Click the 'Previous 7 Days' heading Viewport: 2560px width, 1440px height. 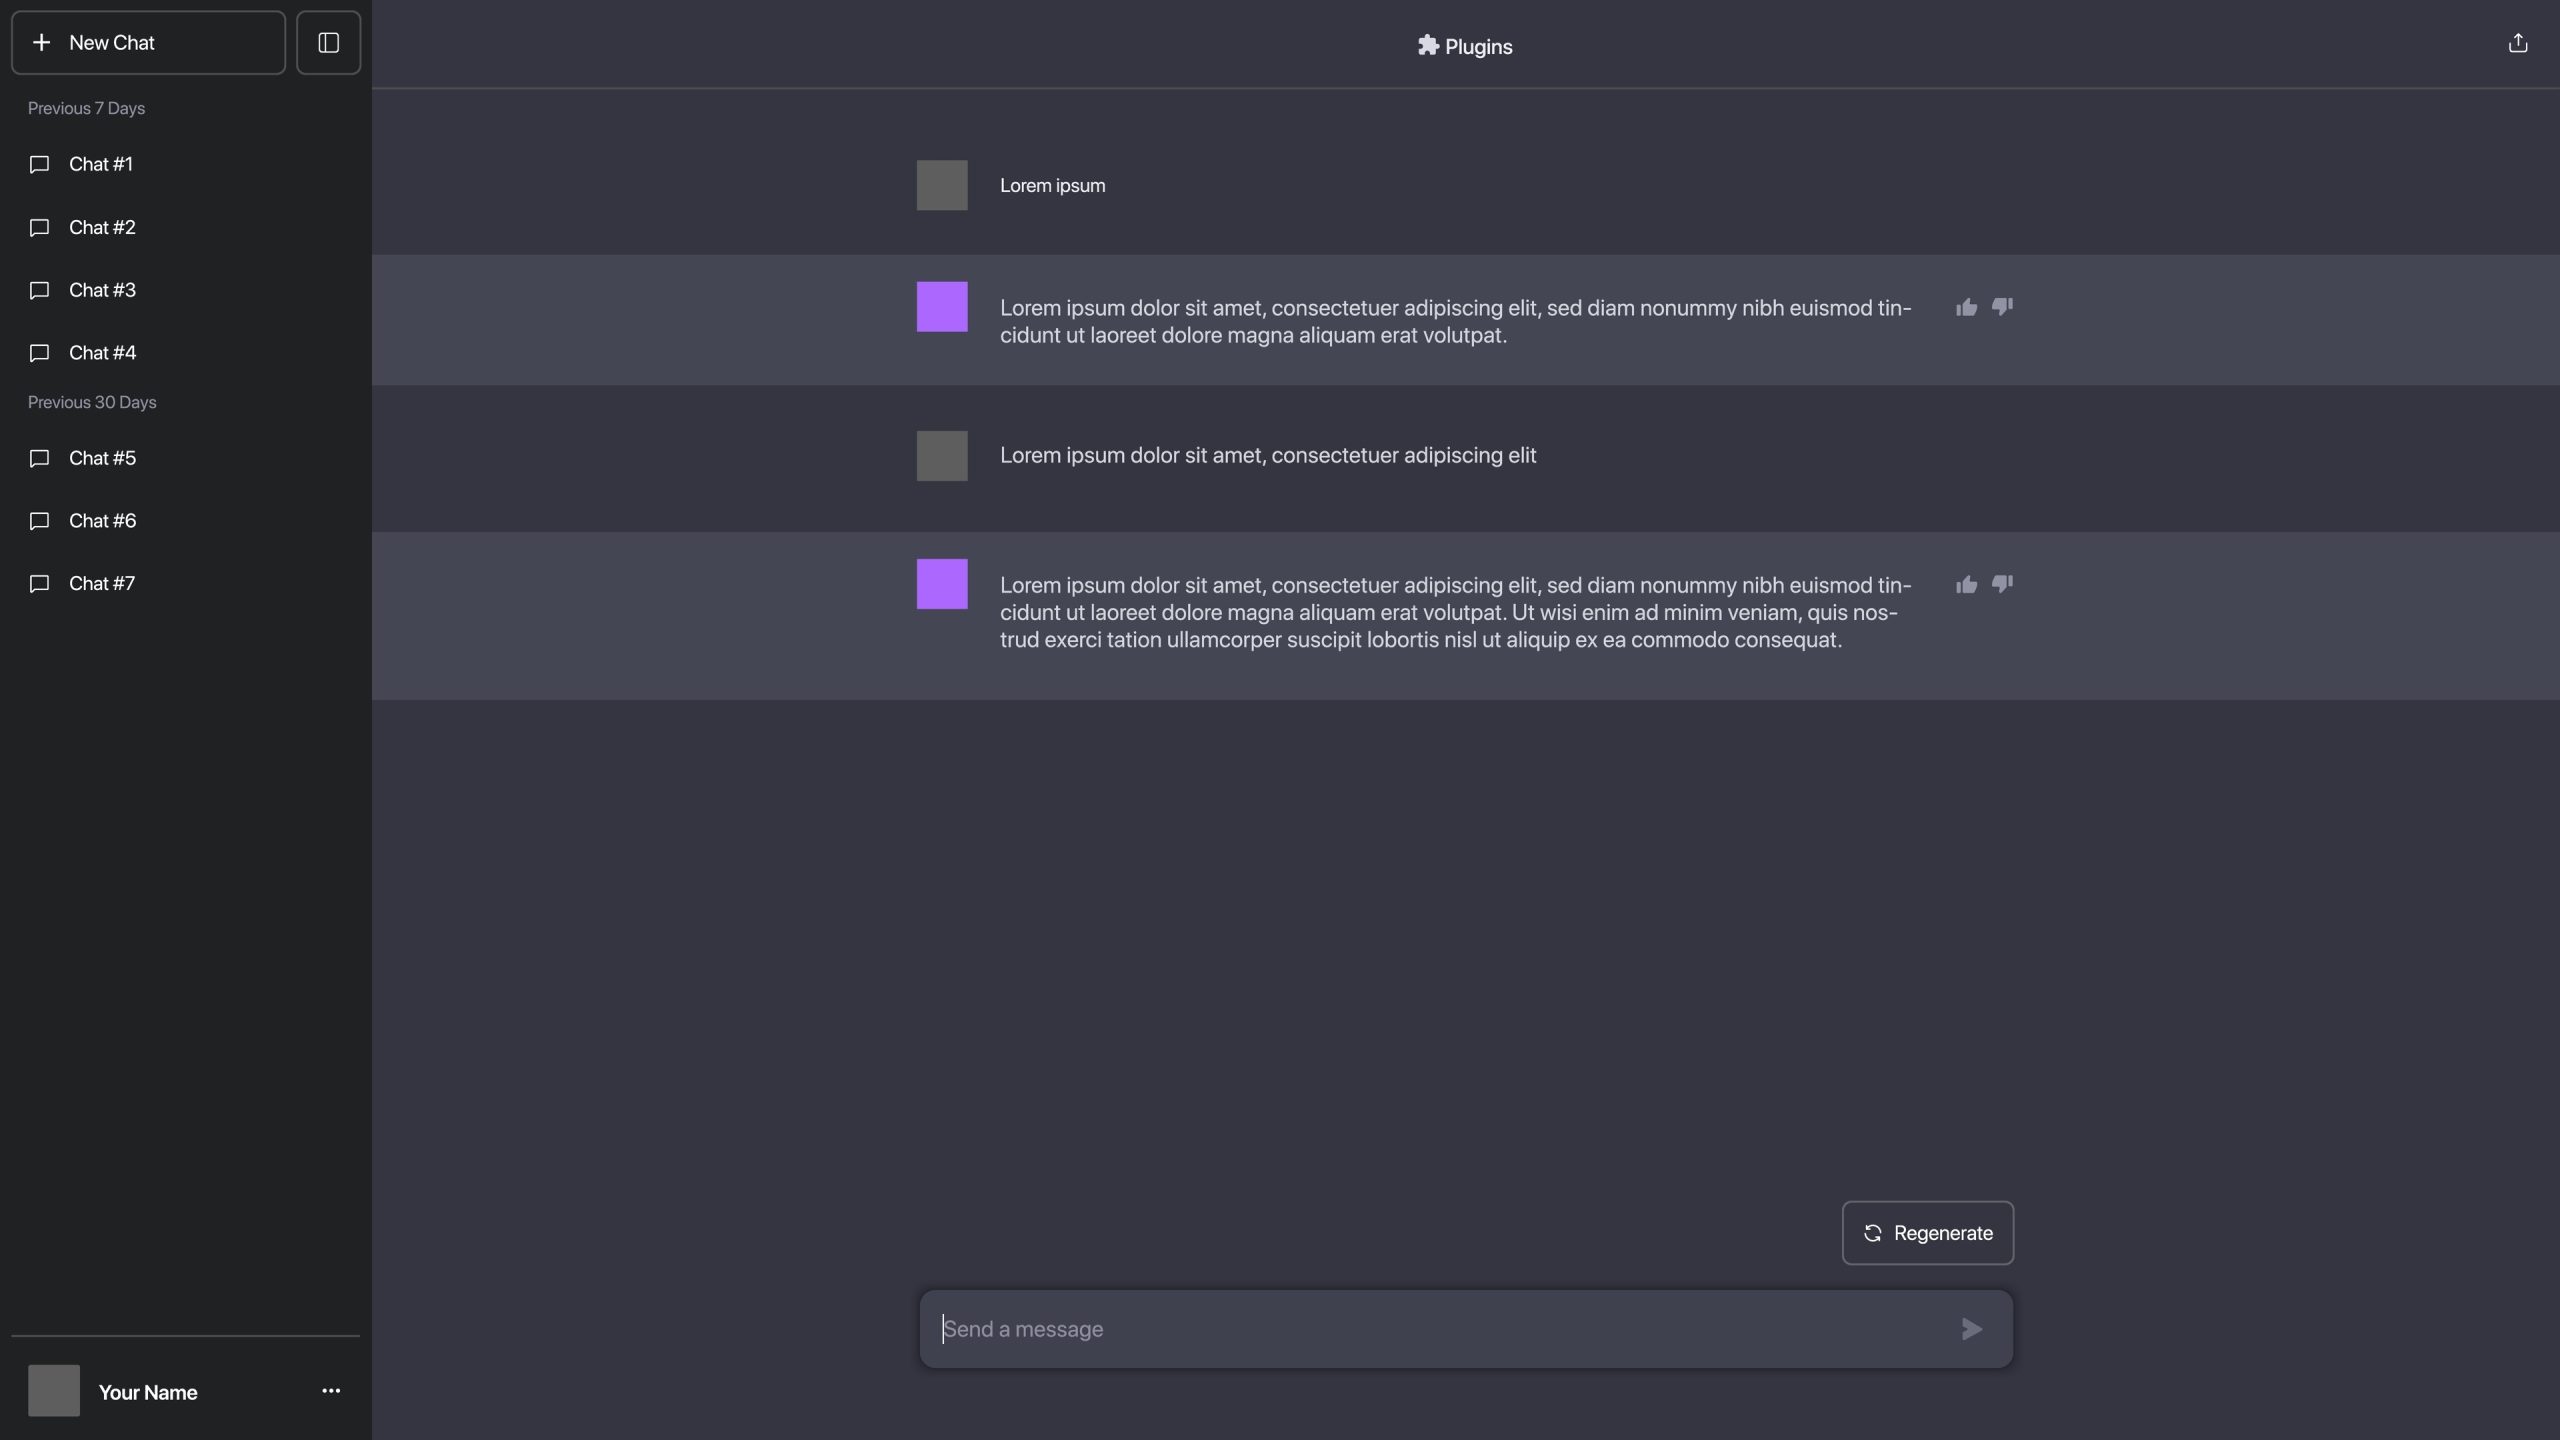86,108
